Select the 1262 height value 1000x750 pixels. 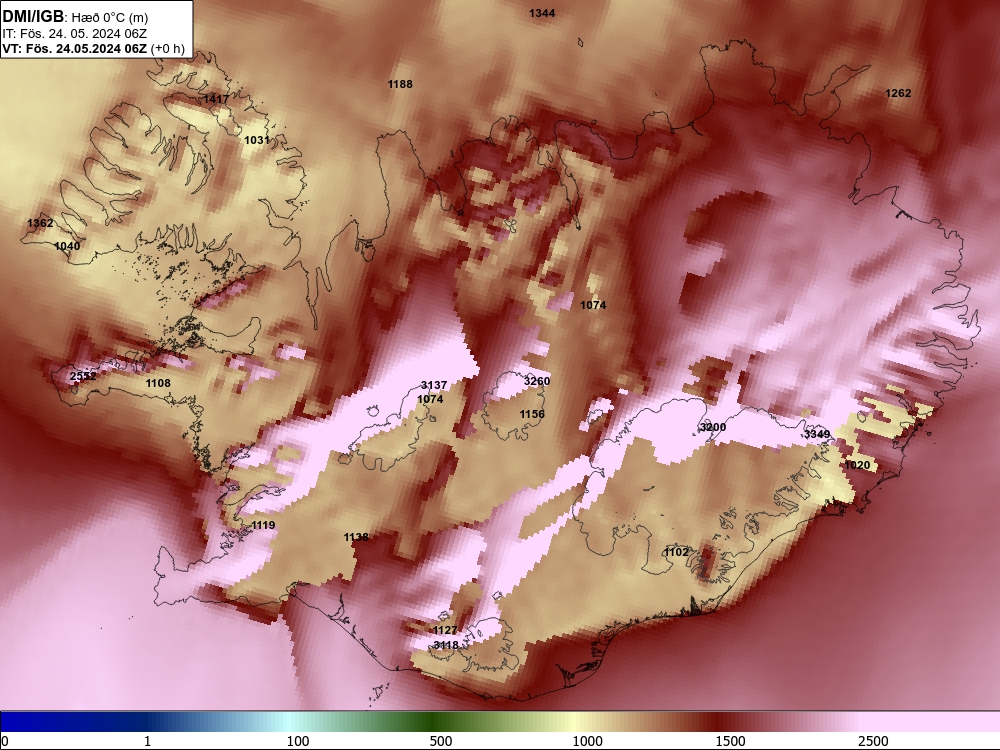(x=898, y=93)
